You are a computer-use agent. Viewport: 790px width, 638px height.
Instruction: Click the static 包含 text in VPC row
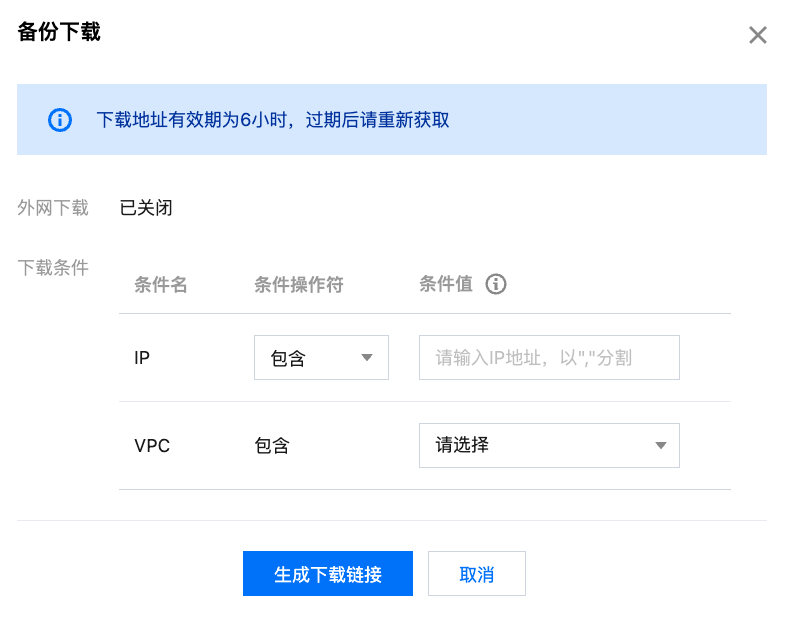pos(272,446)
